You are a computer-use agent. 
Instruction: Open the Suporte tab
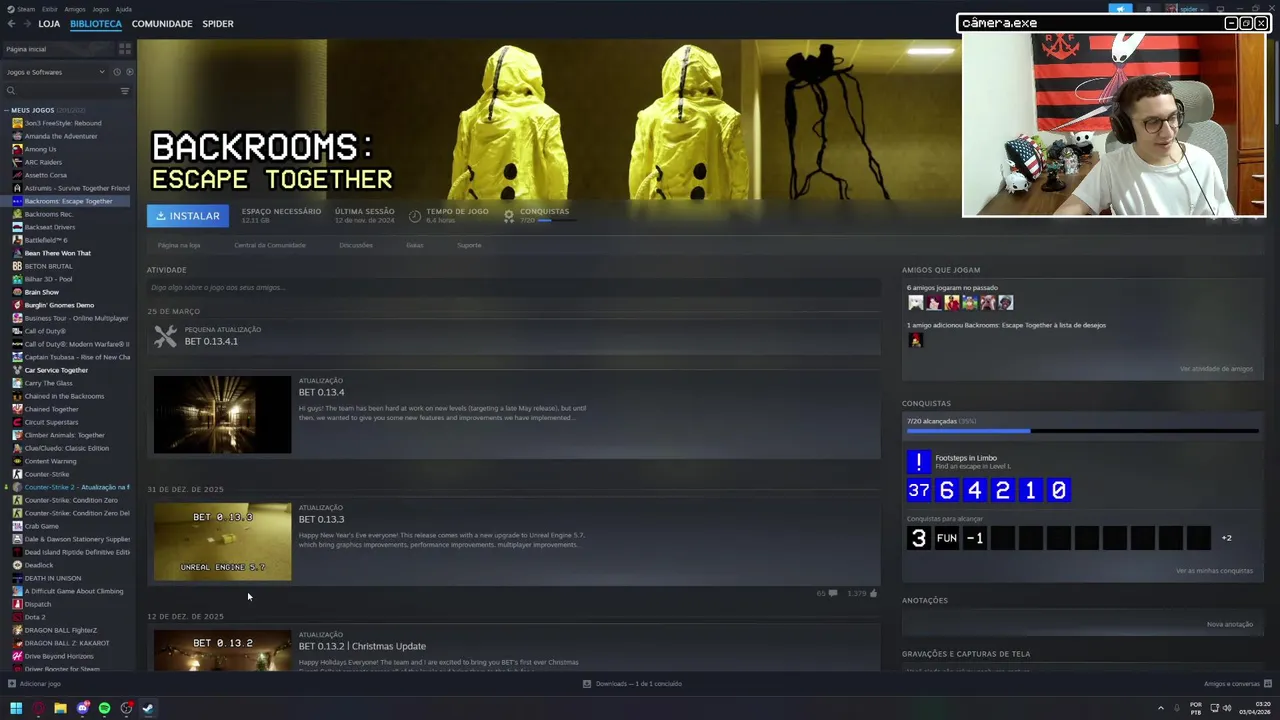[x=469, y=245]
